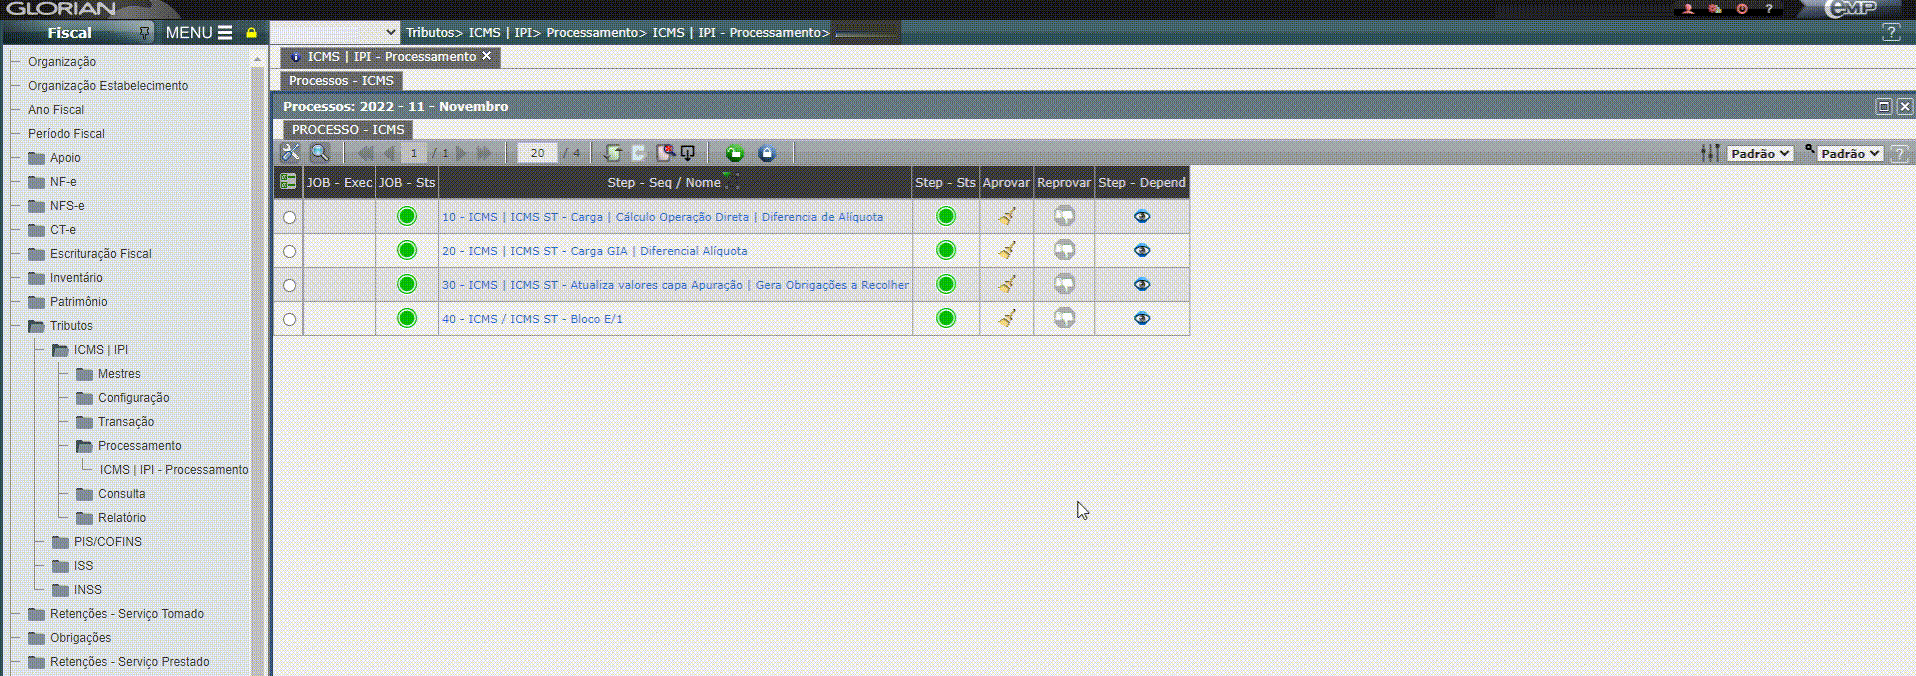Viewport: 1916px width, 676px height.
Task: Click the yellow lock icon beside MENU
Action: (x=252, y=33)
